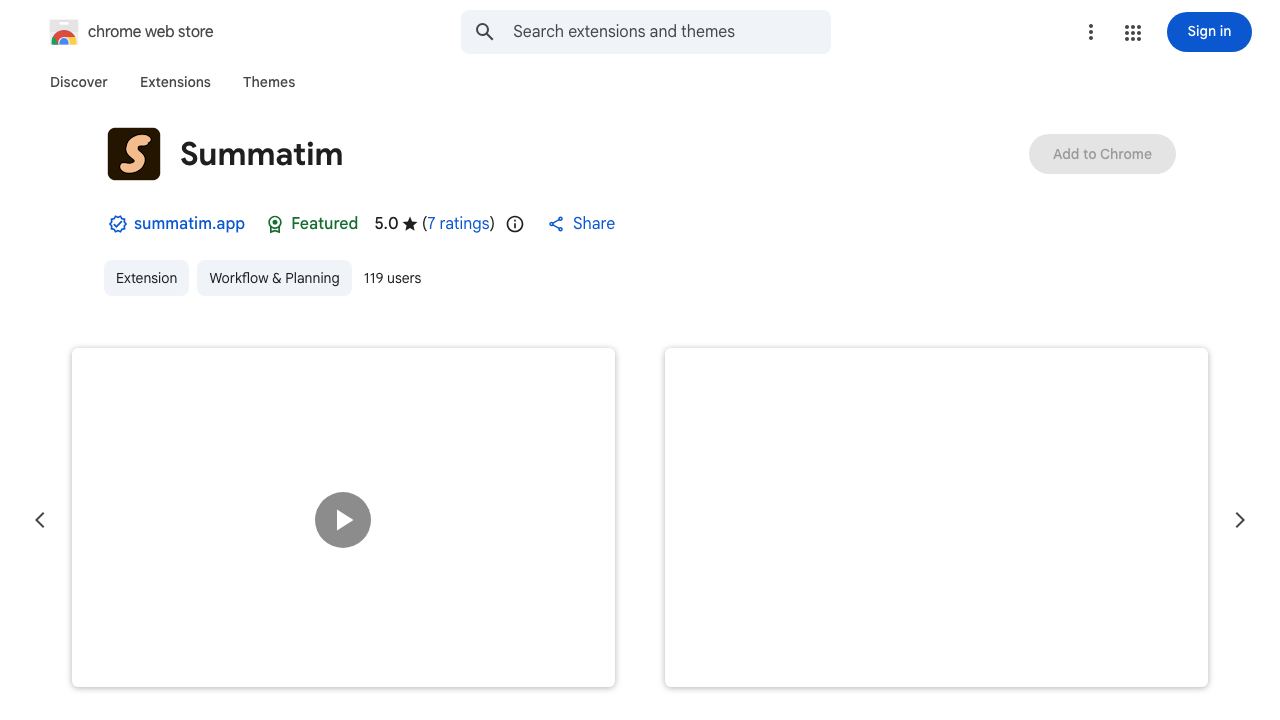Screen dimensions: 1280x720
Task: Click the Workflow & Planning category chip
Action: click(274, 278)
